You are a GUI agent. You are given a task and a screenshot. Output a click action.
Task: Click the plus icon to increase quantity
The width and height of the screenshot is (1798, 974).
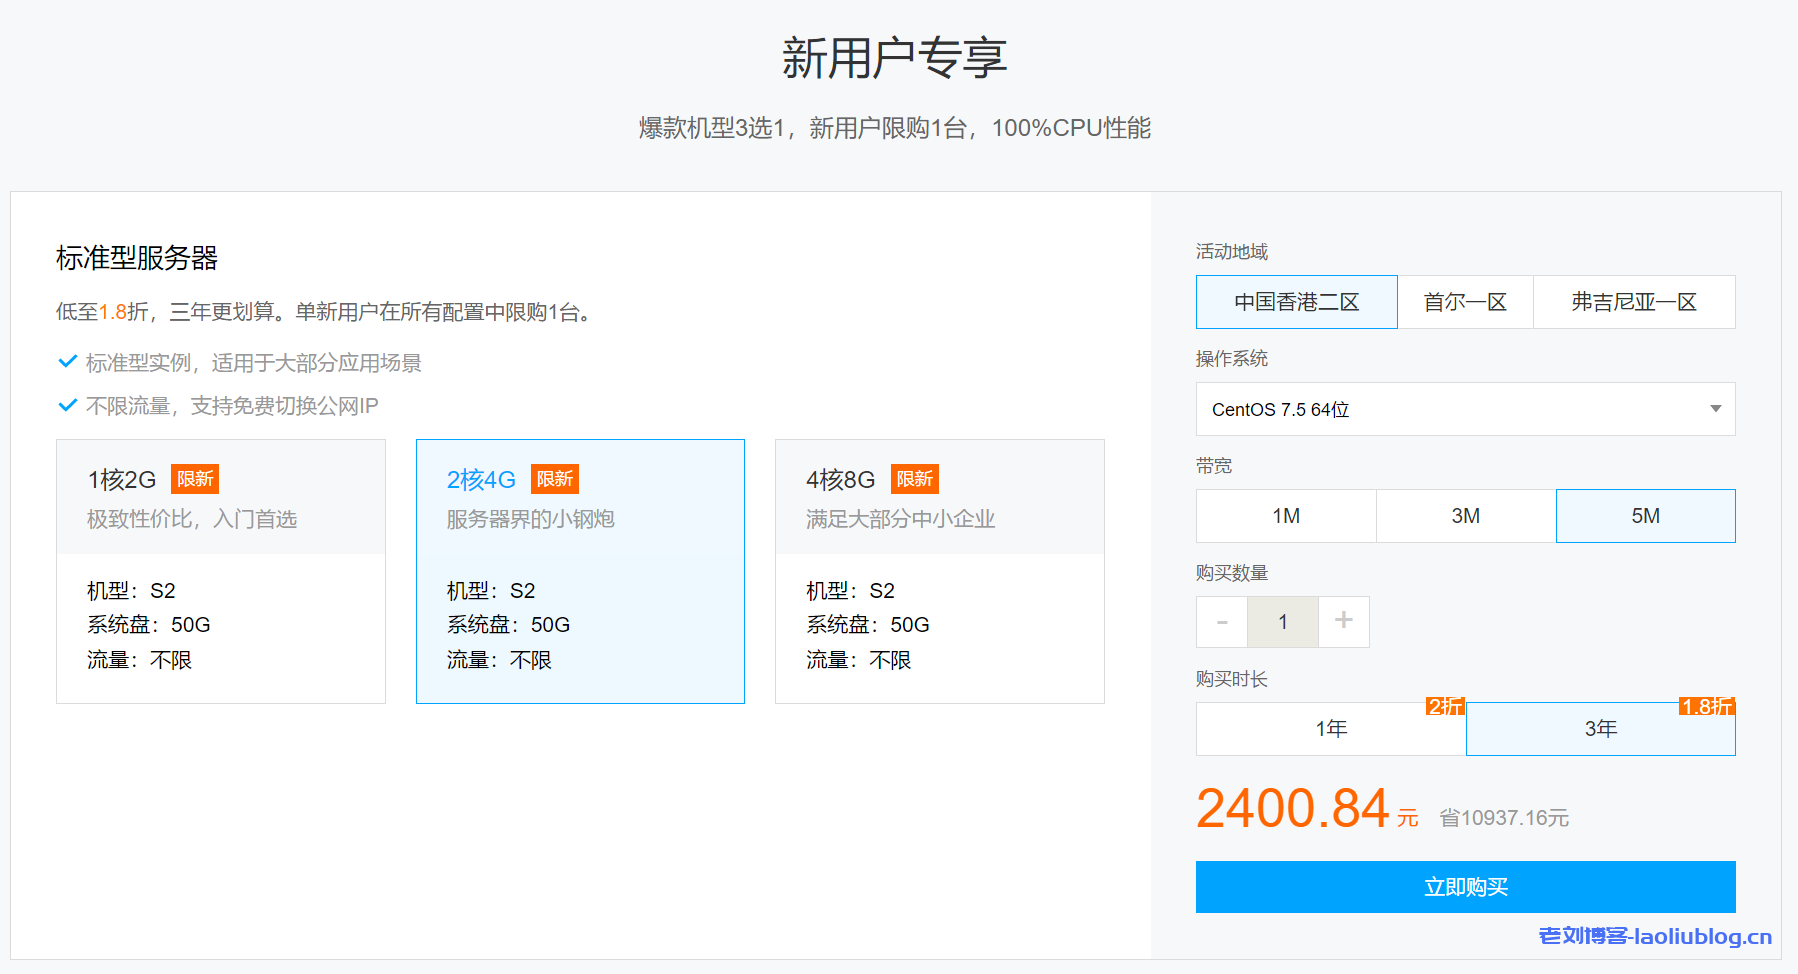[1344, 621]
